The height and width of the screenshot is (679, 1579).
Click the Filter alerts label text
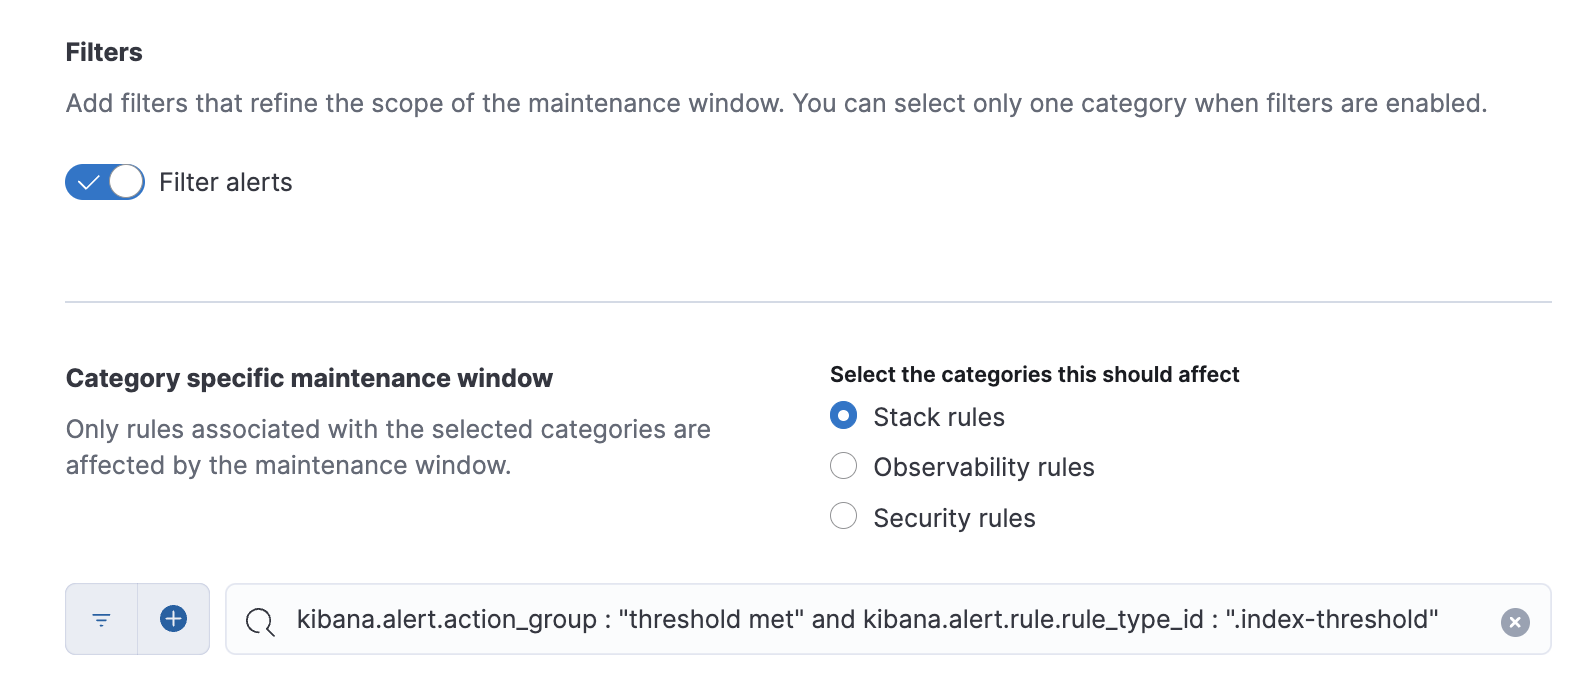coord(225,181)
